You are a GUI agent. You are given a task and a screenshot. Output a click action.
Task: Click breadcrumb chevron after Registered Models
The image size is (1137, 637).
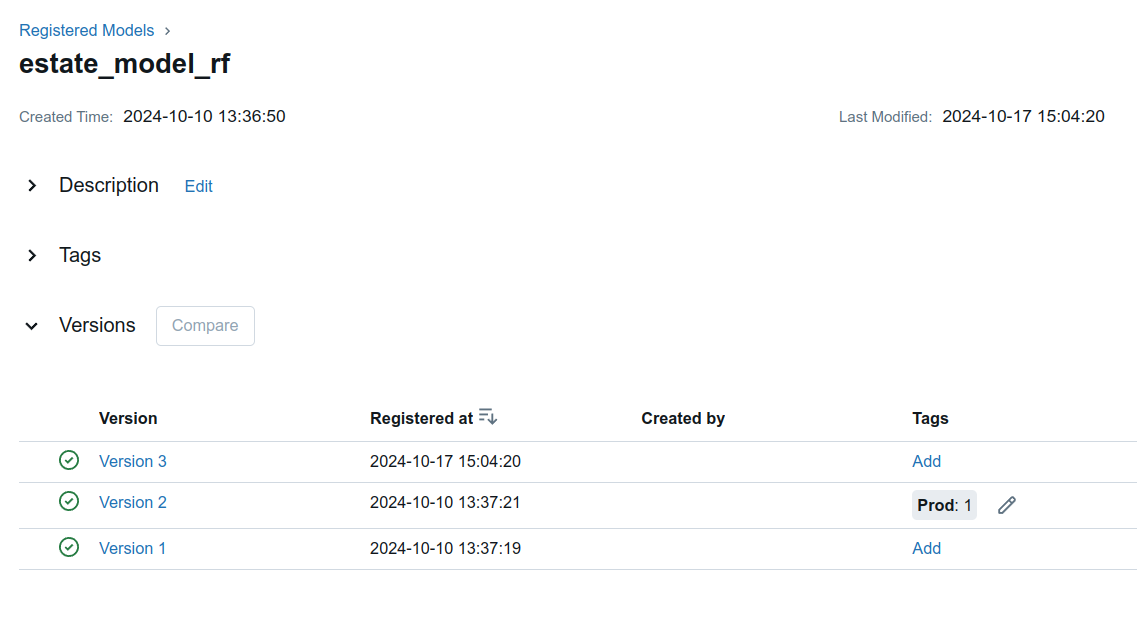(168, 31)
